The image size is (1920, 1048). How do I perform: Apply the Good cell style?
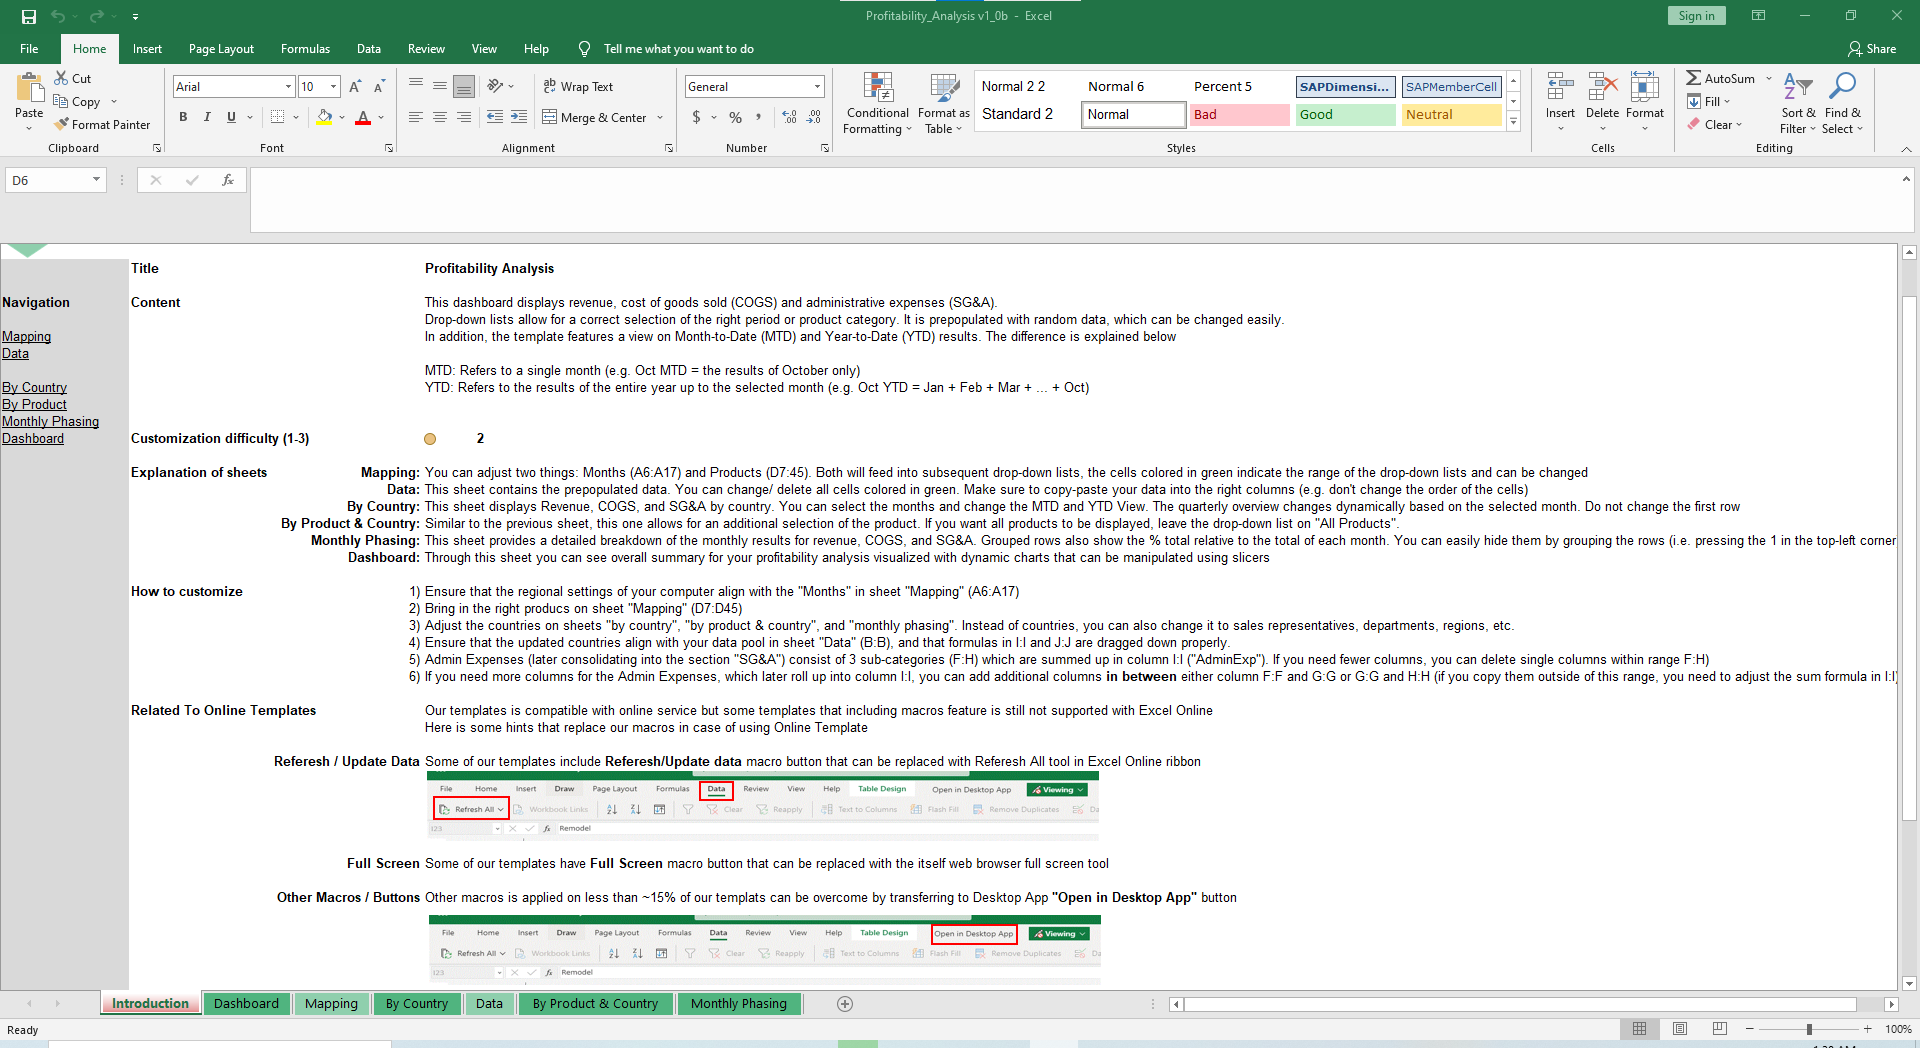[x=1345, y=115]
